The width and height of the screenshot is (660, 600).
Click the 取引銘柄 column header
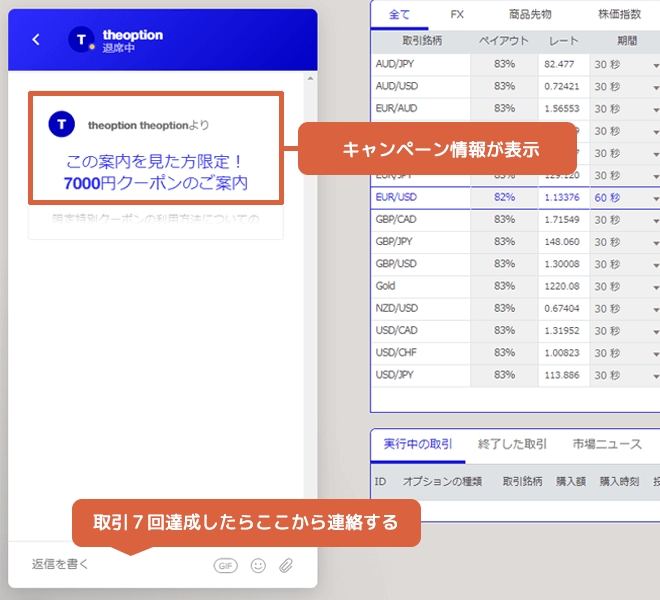pos(422,41)
